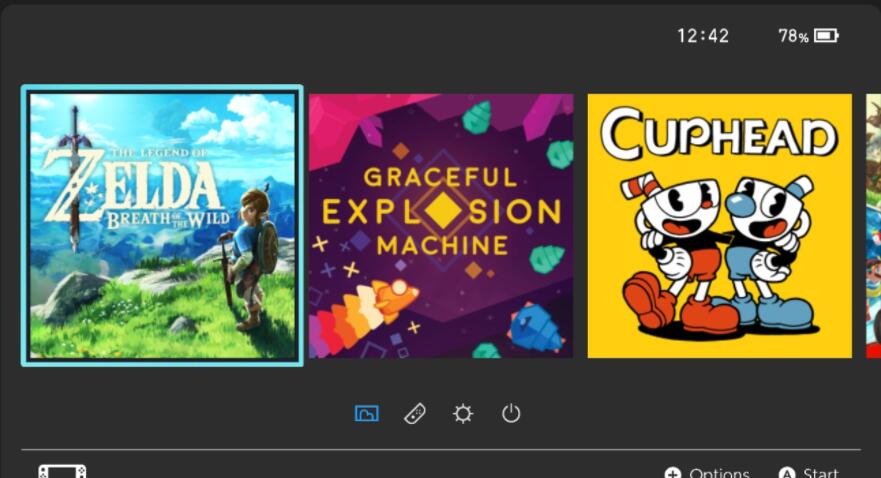
Task: Click the 12:42 clock
Action: point(703,36)
